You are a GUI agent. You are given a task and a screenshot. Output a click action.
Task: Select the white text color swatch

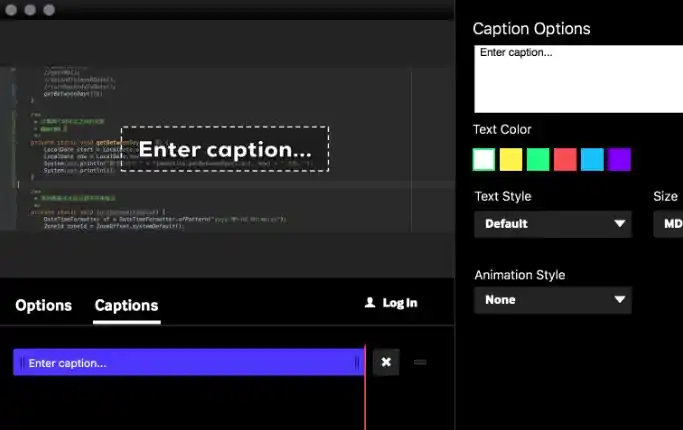click(x=484, y=159)
